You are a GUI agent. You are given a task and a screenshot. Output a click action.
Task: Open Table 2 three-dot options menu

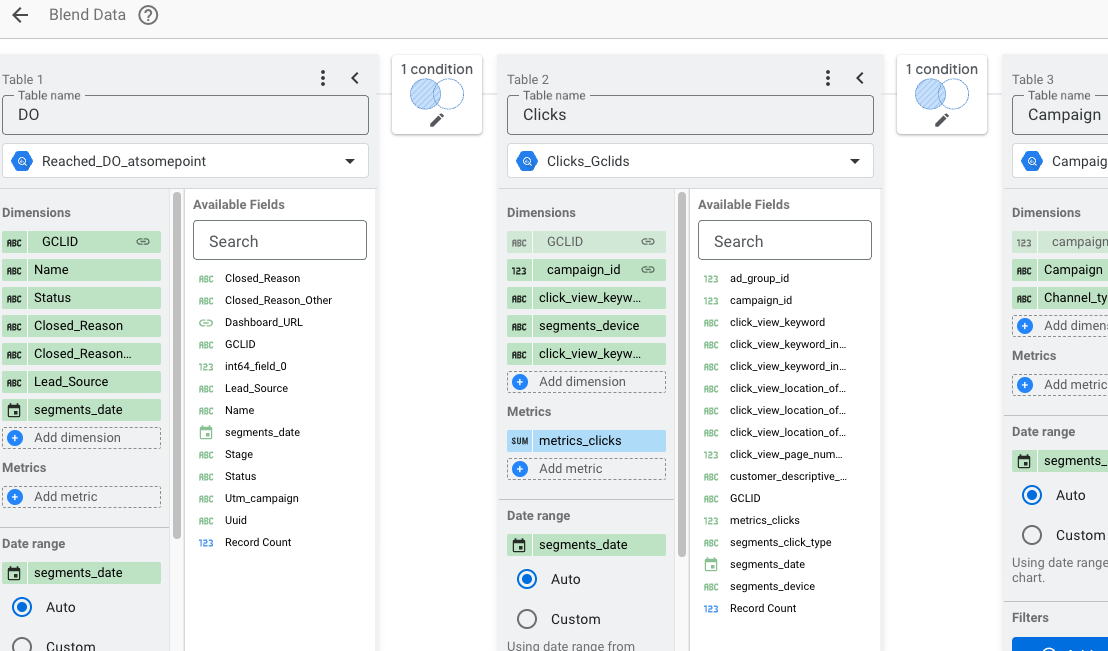(828, 78)
